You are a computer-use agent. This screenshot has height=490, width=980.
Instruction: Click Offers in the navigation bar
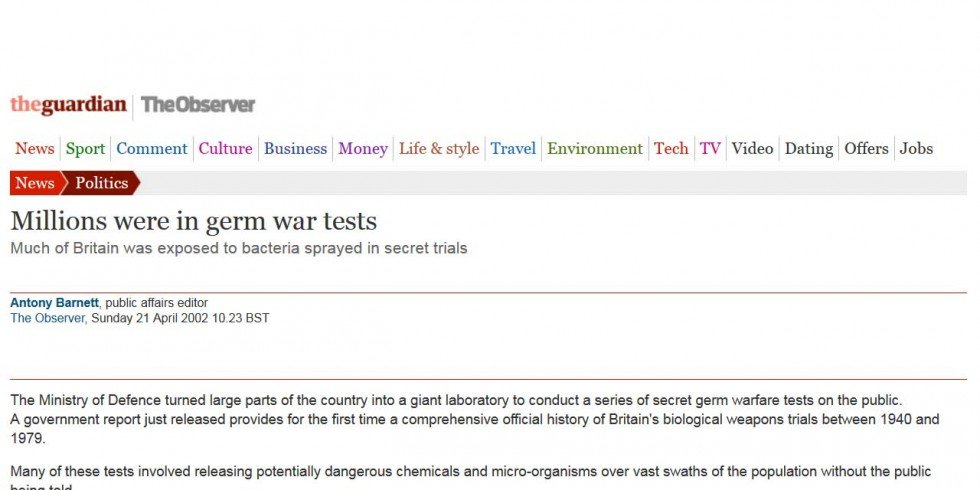[x=866, y=149]
